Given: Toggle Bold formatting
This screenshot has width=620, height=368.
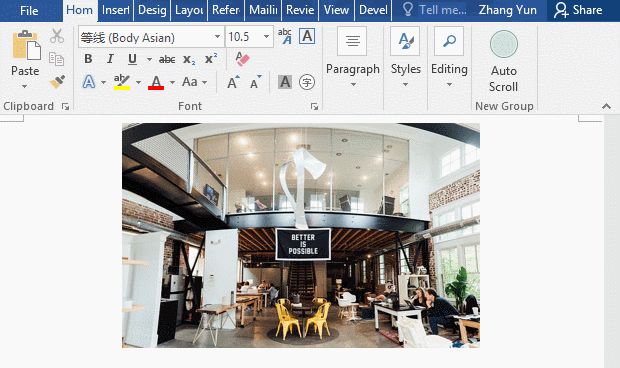Looking at the screenshot, I should tap(89, 59).
